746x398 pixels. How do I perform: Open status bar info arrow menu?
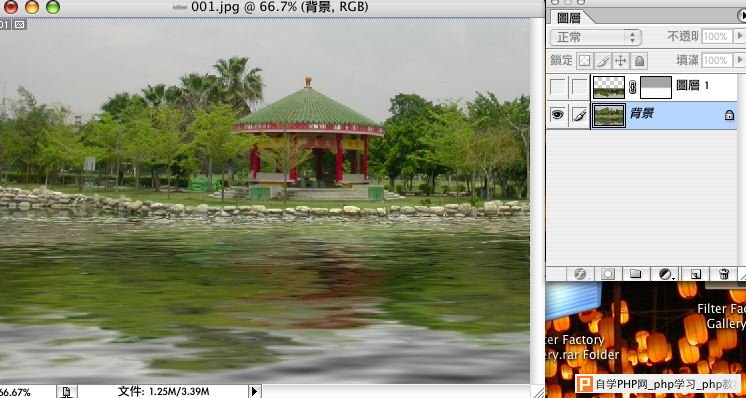[x=254, y=391]
